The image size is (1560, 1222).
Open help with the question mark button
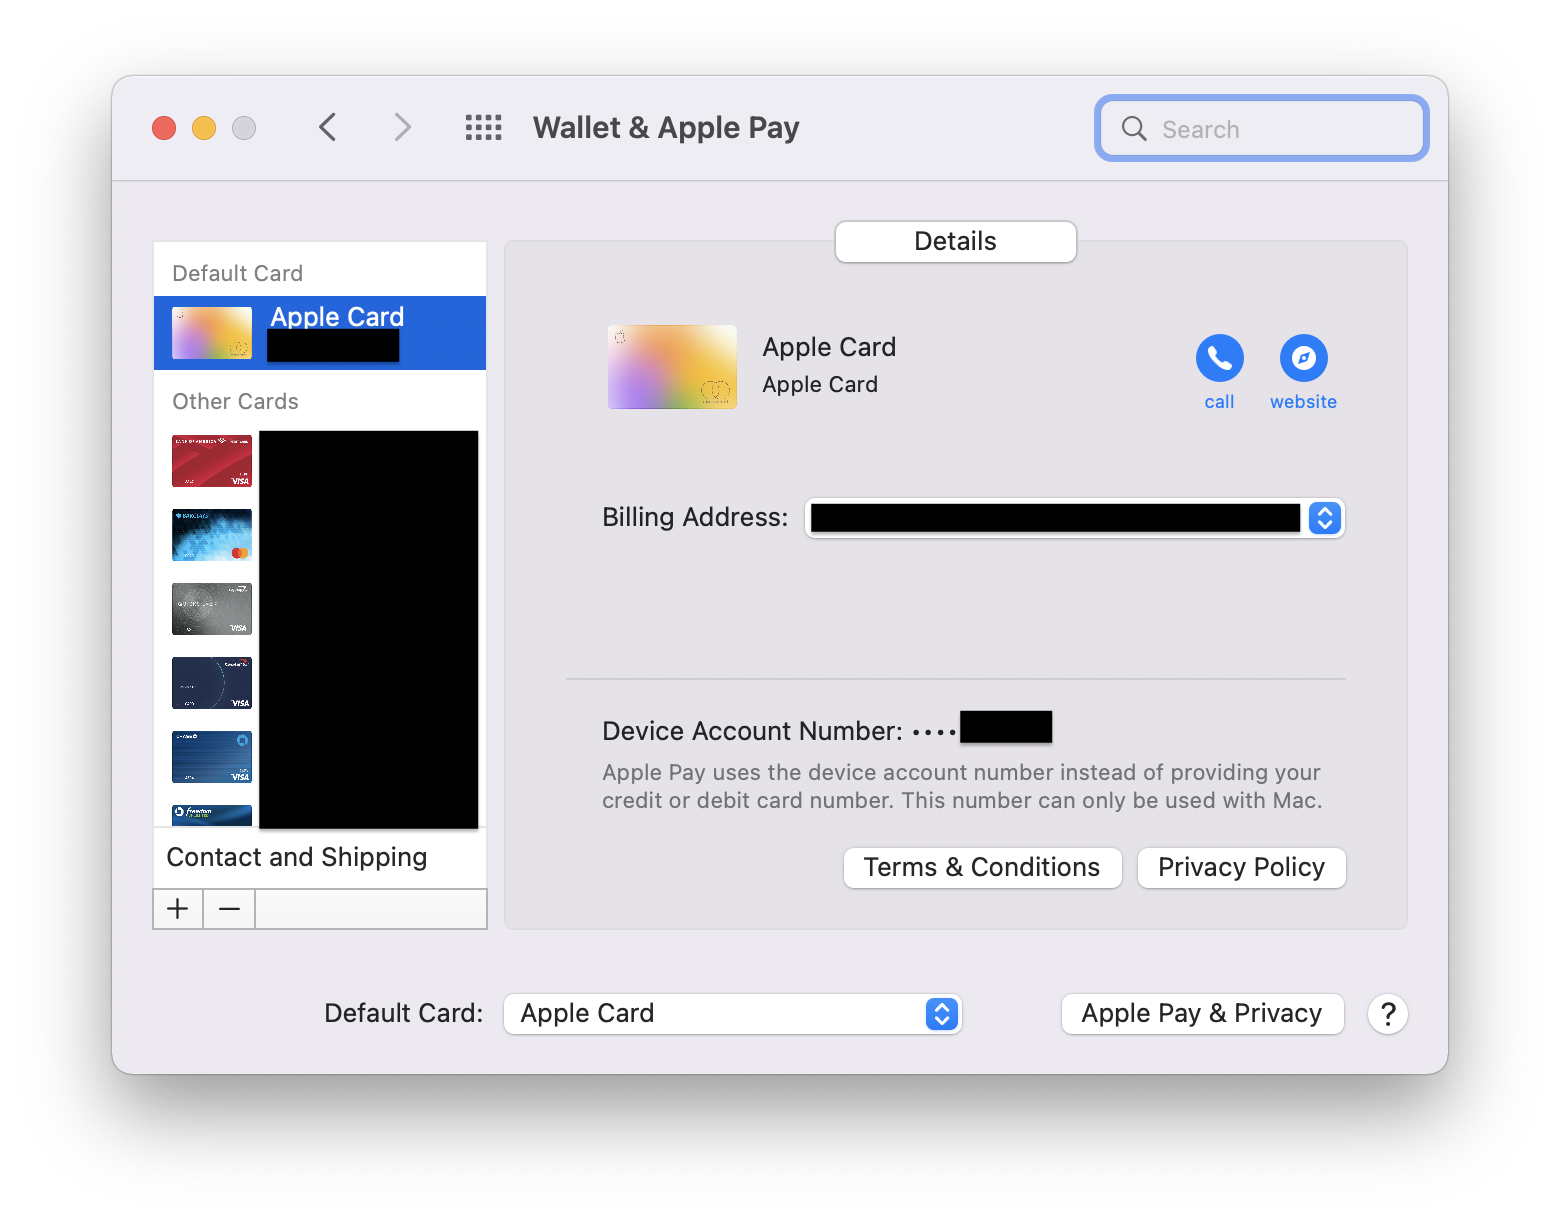(1388, 1014)
